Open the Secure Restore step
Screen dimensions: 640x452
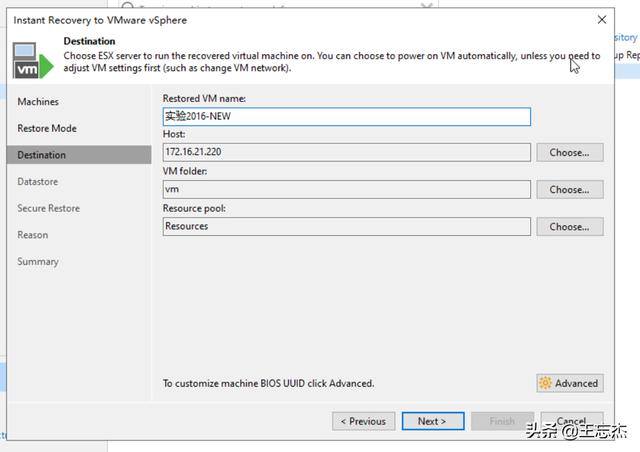[49, 208]
